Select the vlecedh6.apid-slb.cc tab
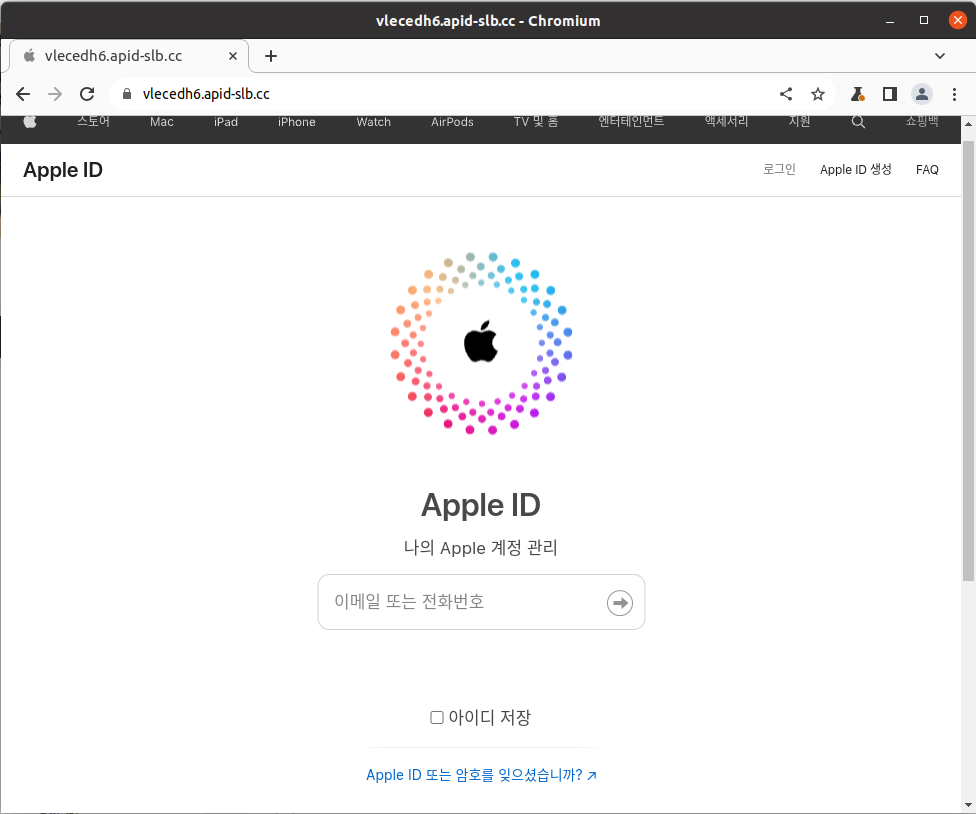The height and width of the screenshot is (814, 976). [x=129, y=56]
